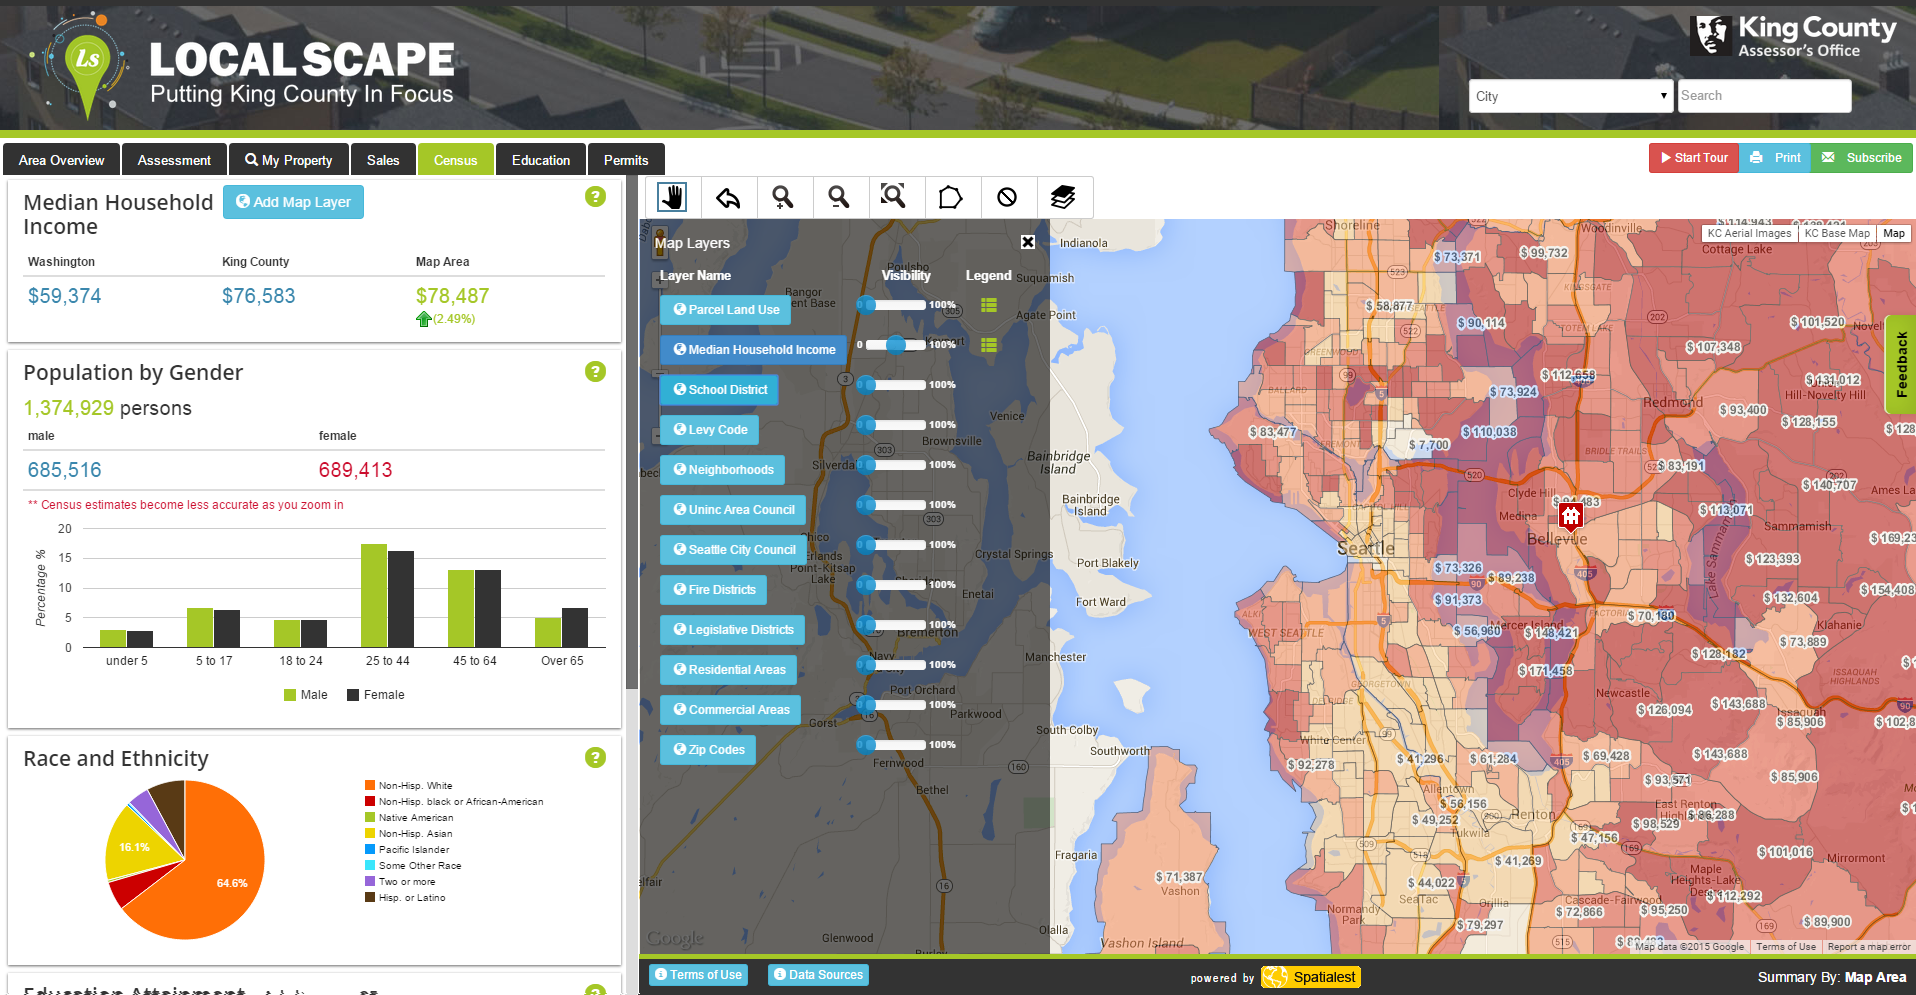Open the Assessment tab
This screenshot has width=1916, height=995.
(x=174, y=159)
